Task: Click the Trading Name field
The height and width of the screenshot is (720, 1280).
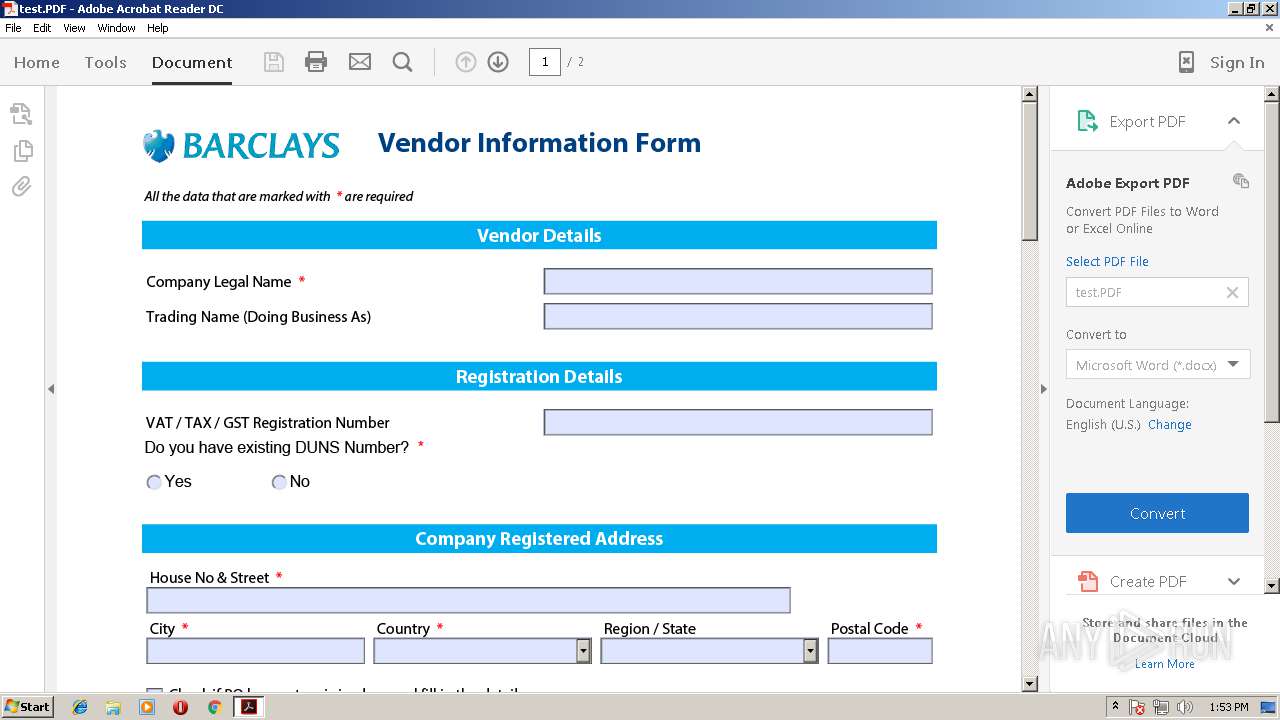Action: coord(738,316)
